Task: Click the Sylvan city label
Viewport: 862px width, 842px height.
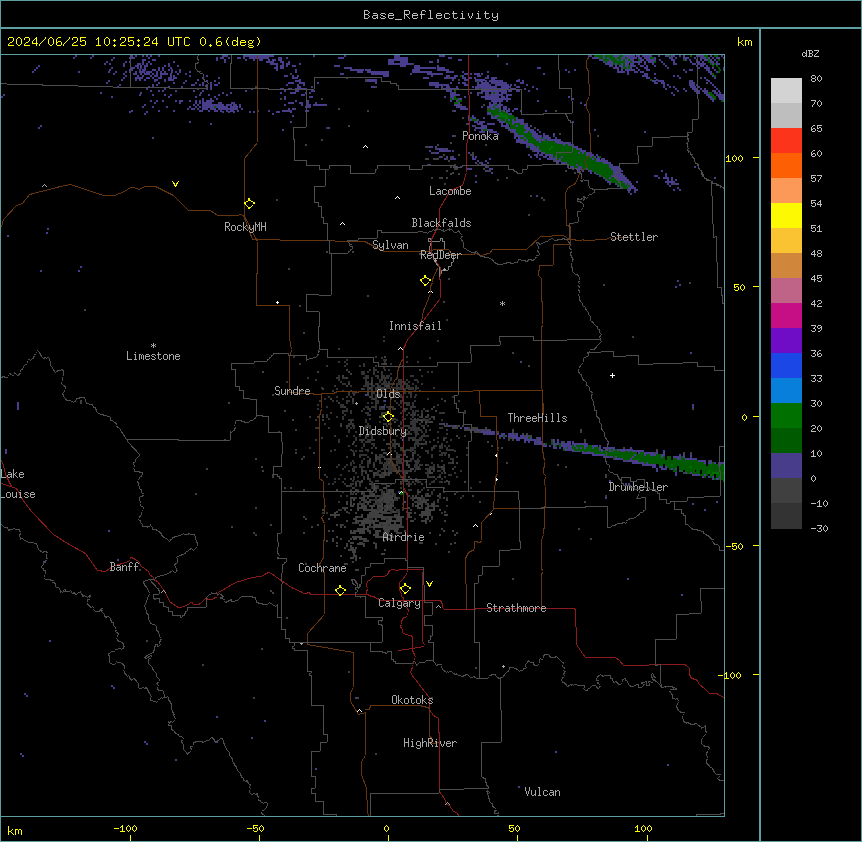Action: [390, 245]
